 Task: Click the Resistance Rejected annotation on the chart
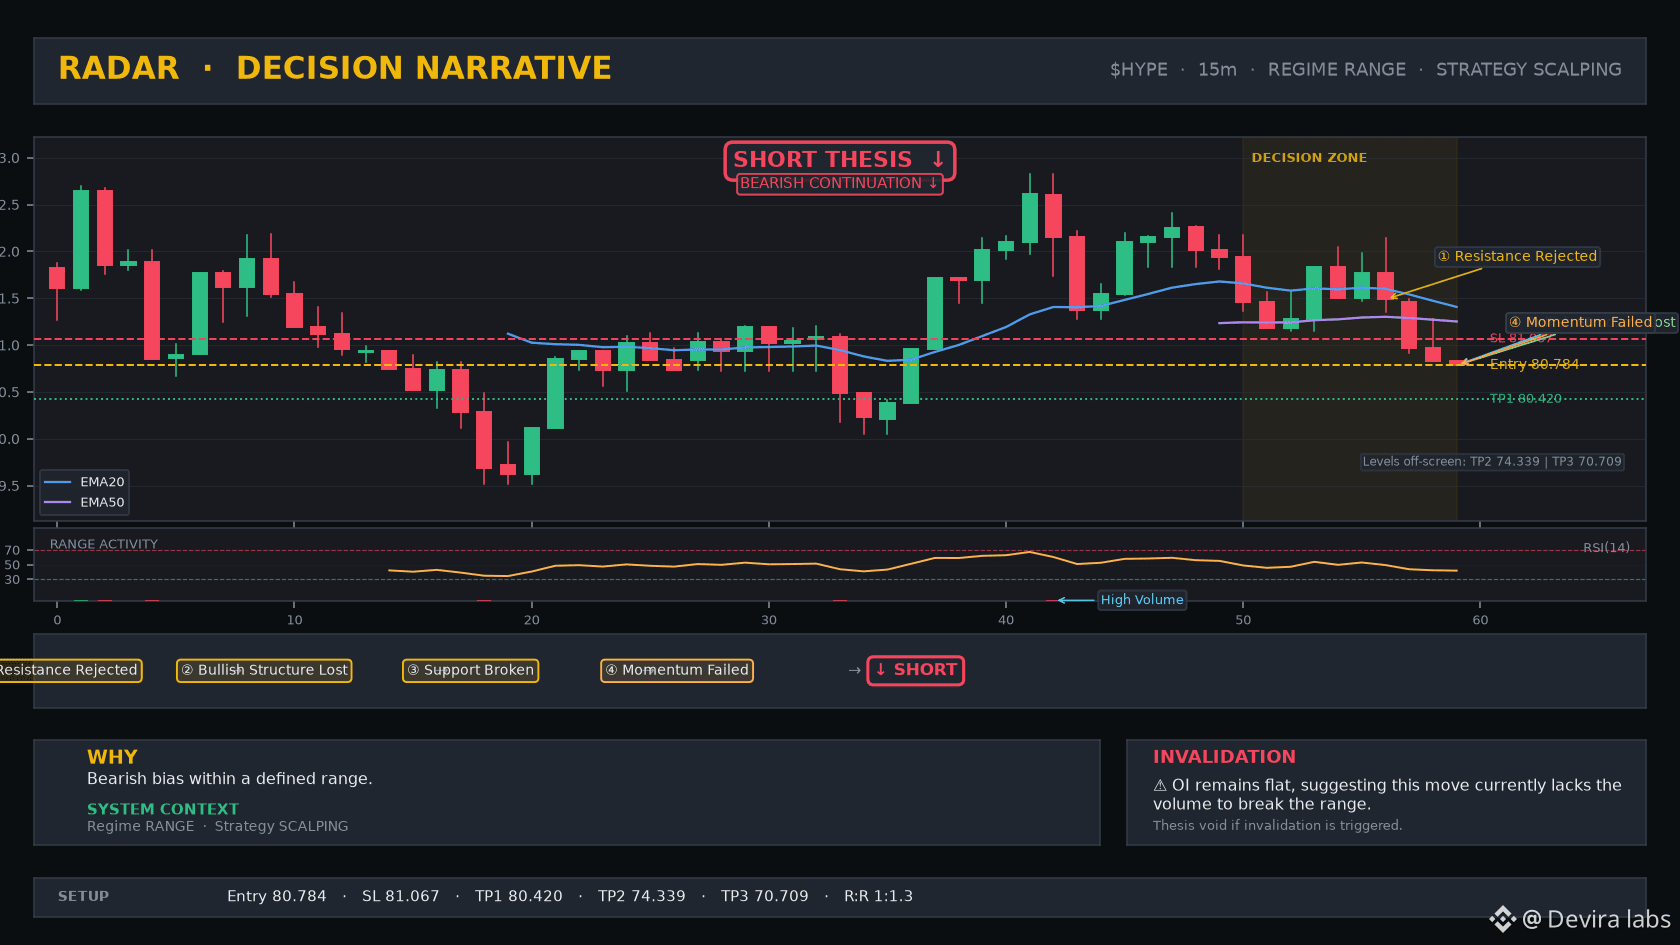pyautogui.click(x=1517, y=256)
